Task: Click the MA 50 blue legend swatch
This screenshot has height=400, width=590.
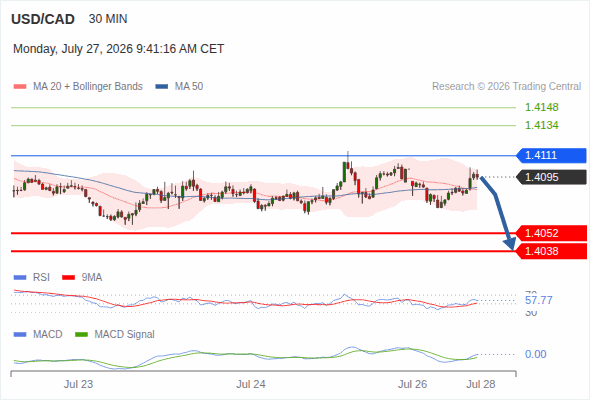Action: 162,87
